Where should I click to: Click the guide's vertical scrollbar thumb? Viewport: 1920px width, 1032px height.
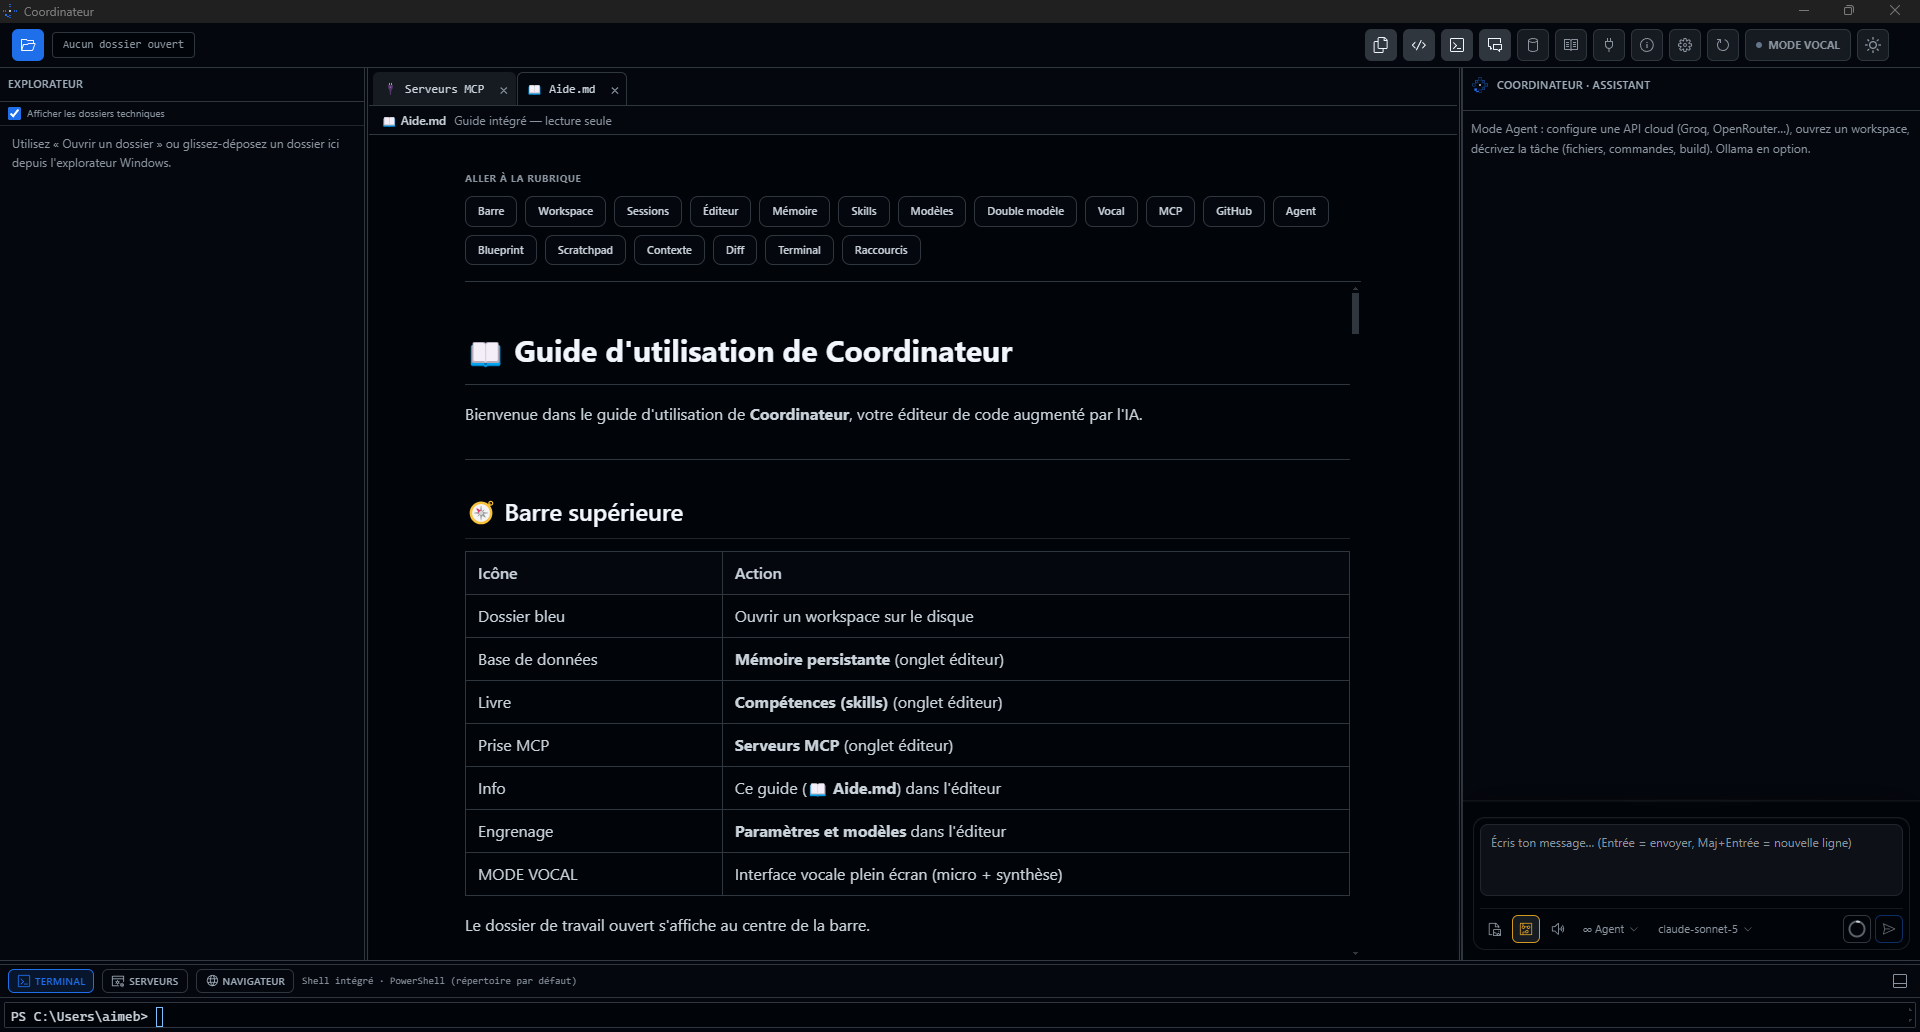point(1355,312)
